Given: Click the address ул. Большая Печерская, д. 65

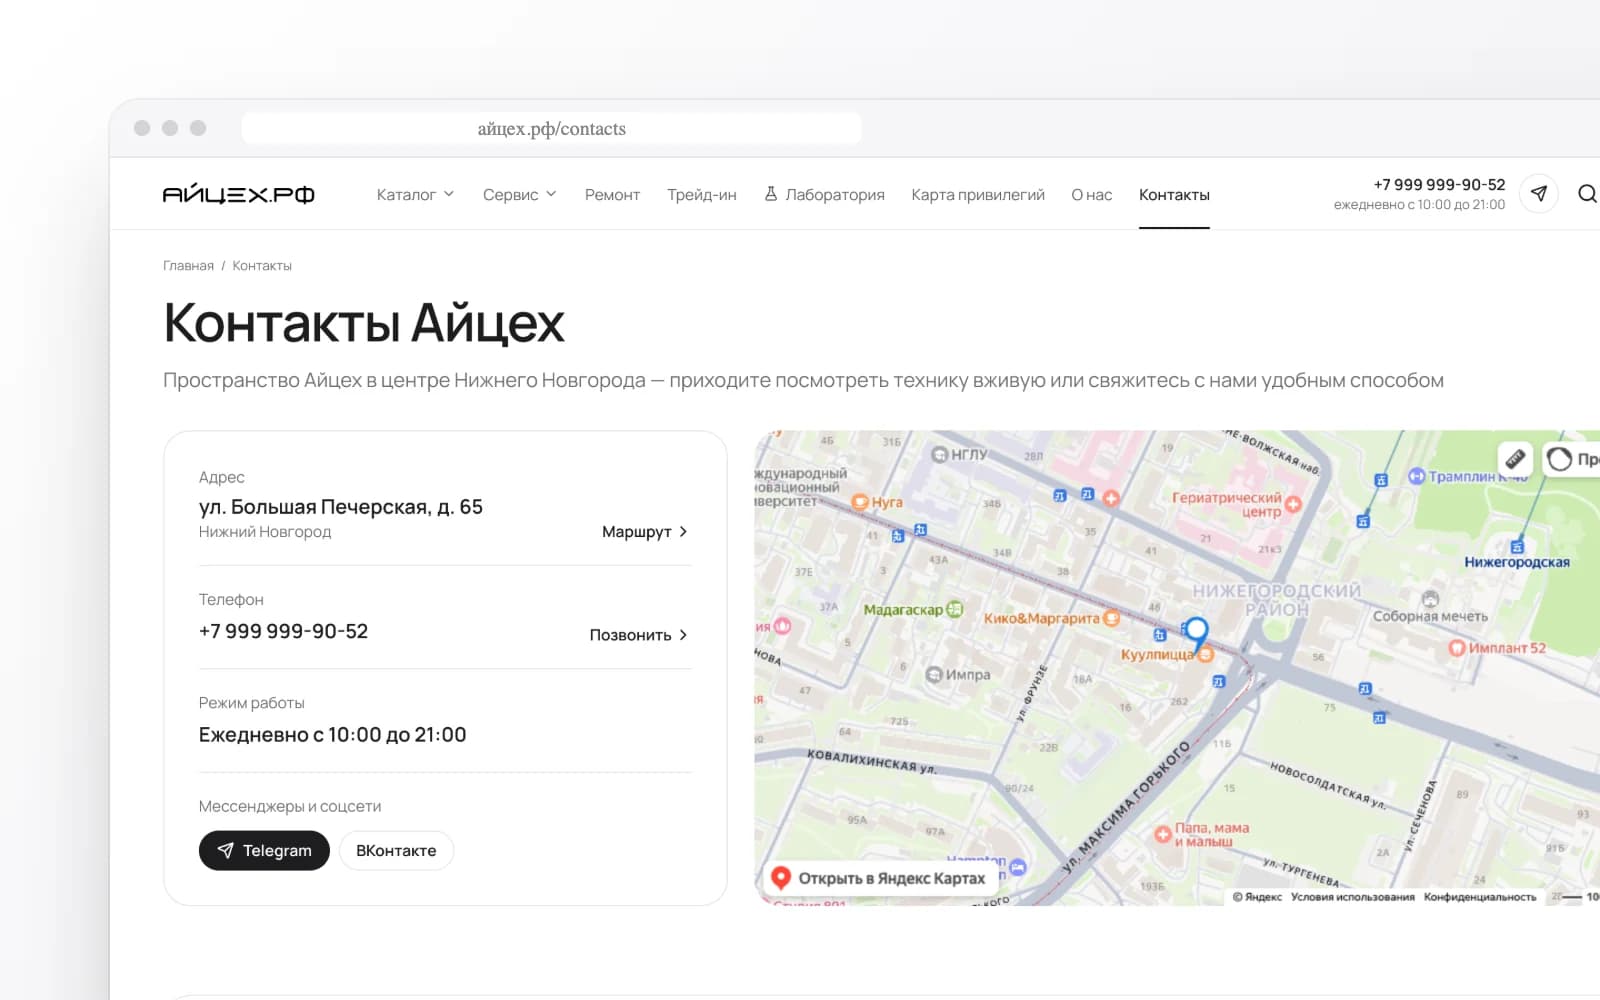Looking at the screenshot, I should 340,507.
